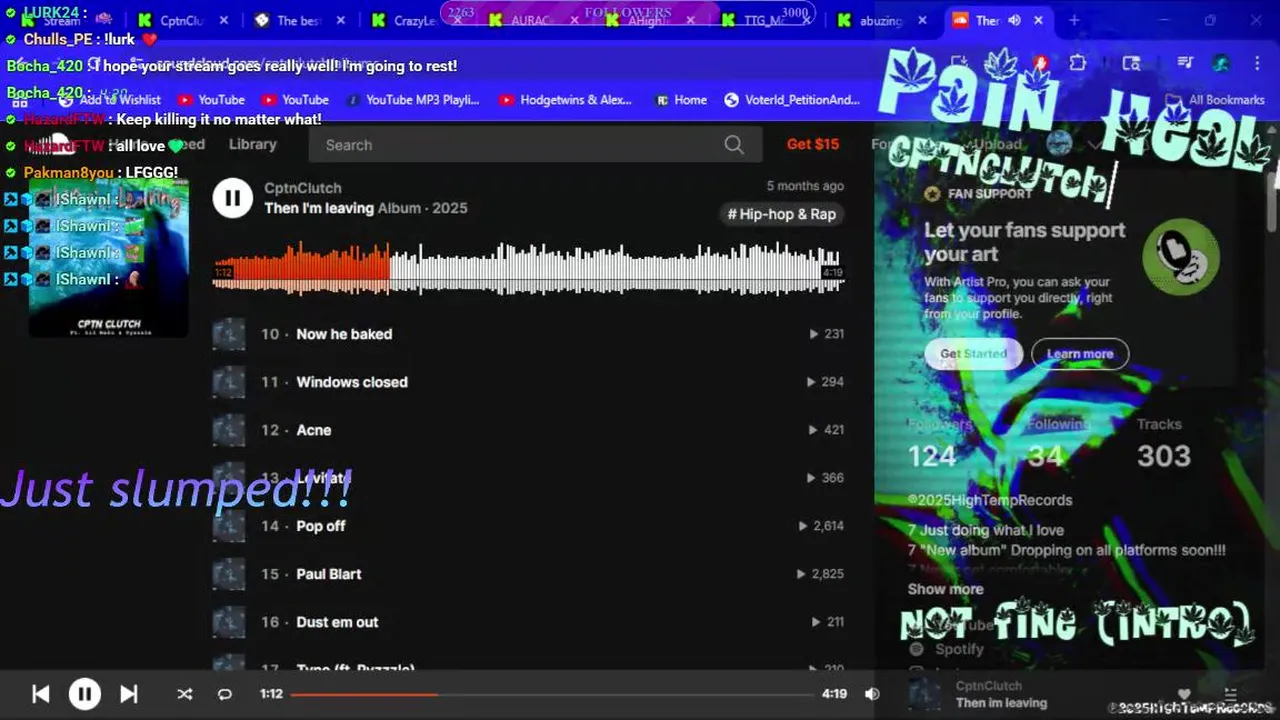
Task: Click the Get $15 offer link
Action: coord(813,144)
